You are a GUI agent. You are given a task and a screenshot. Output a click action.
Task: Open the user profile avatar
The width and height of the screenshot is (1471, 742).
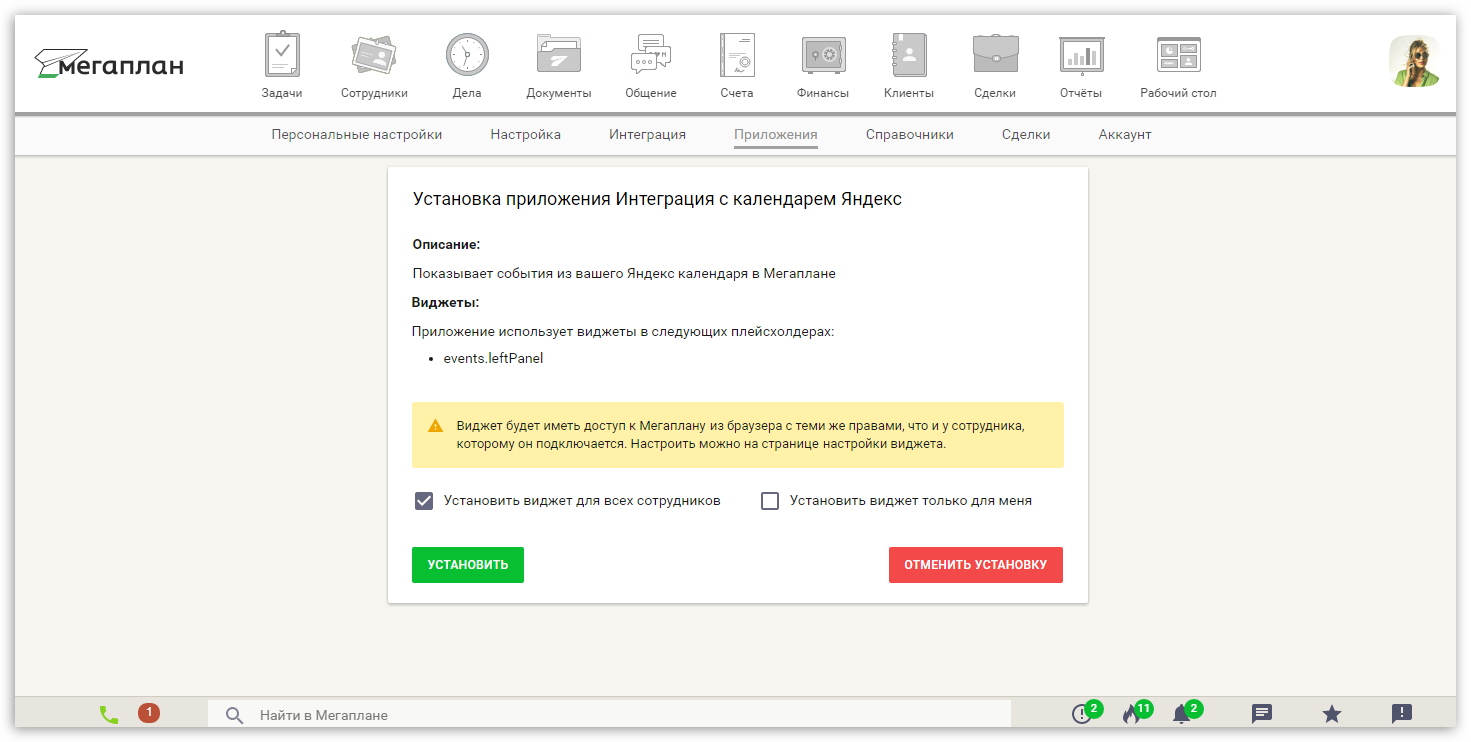pos(1414,61)
